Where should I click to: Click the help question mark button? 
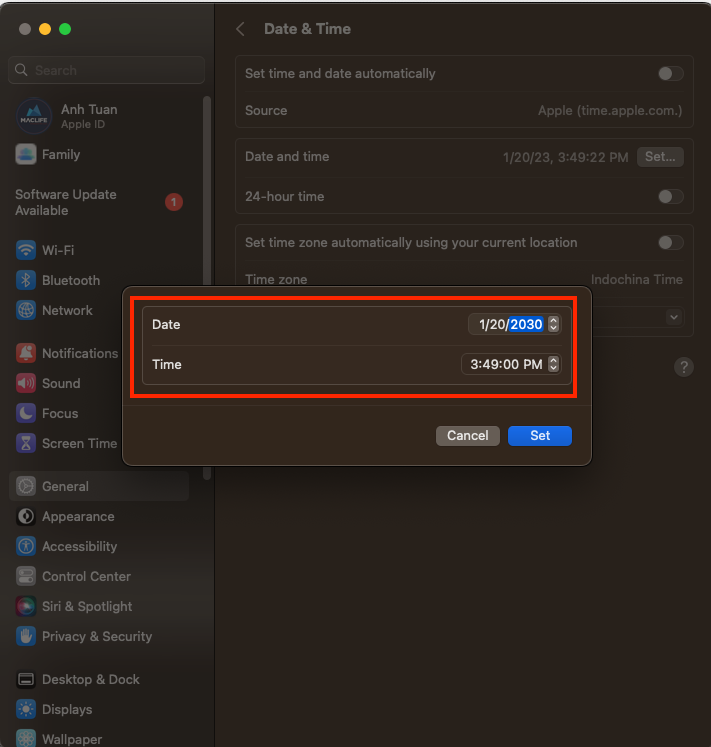684,367
